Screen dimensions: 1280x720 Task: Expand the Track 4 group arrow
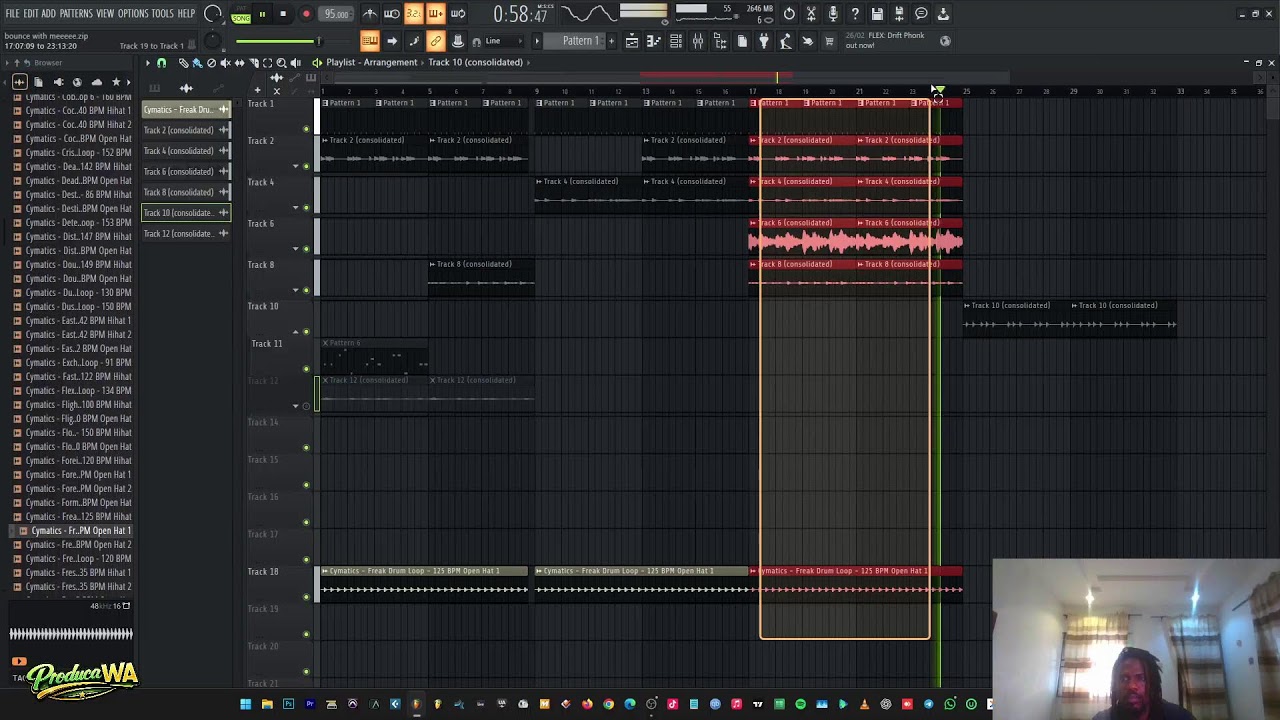(295, 207)
